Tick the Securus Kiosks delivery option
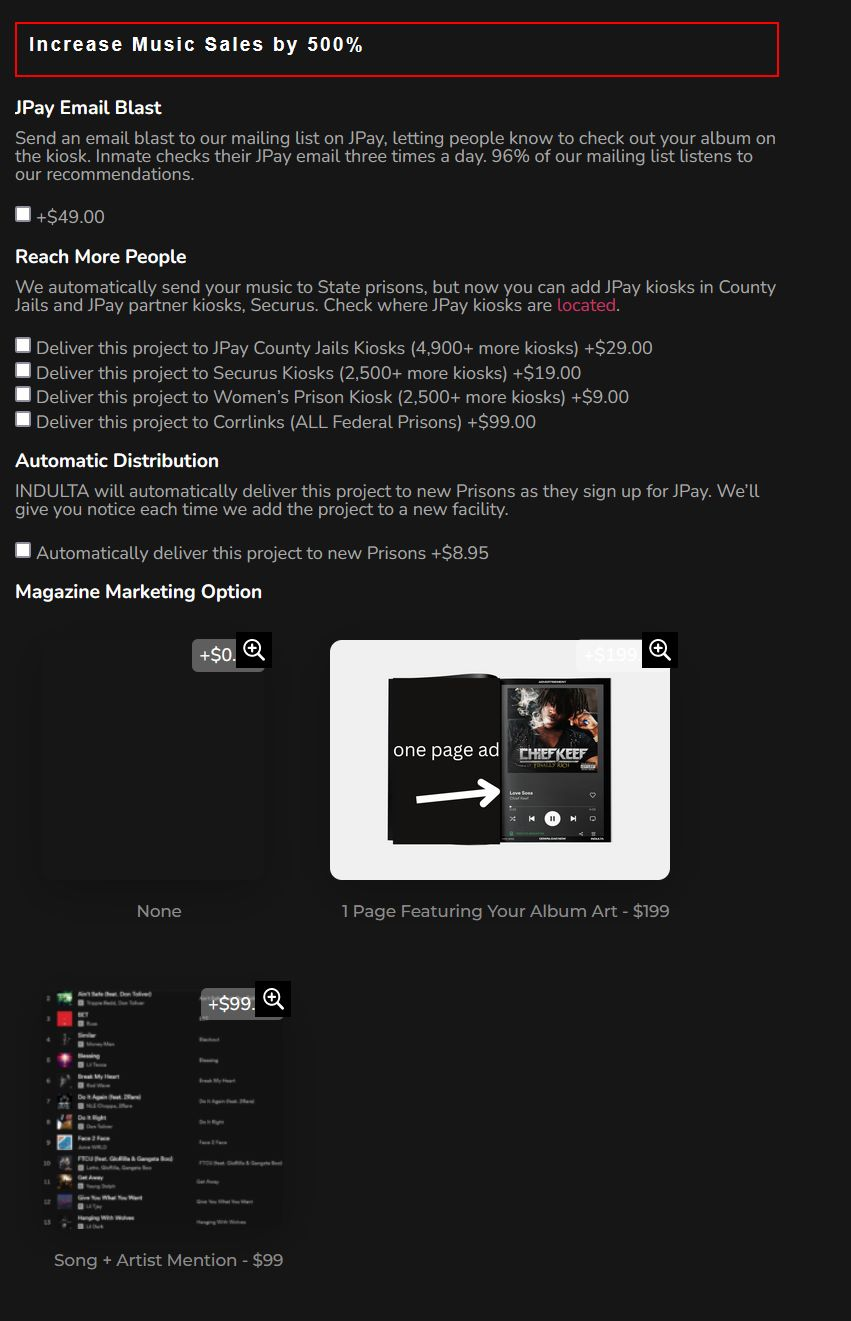 (23, 370)
